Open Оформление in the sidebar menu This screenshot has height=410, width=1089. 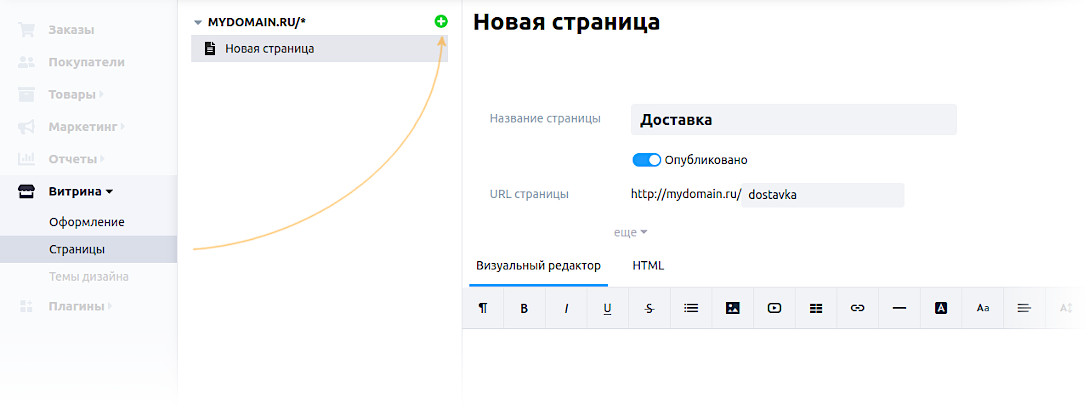point(87,222)
